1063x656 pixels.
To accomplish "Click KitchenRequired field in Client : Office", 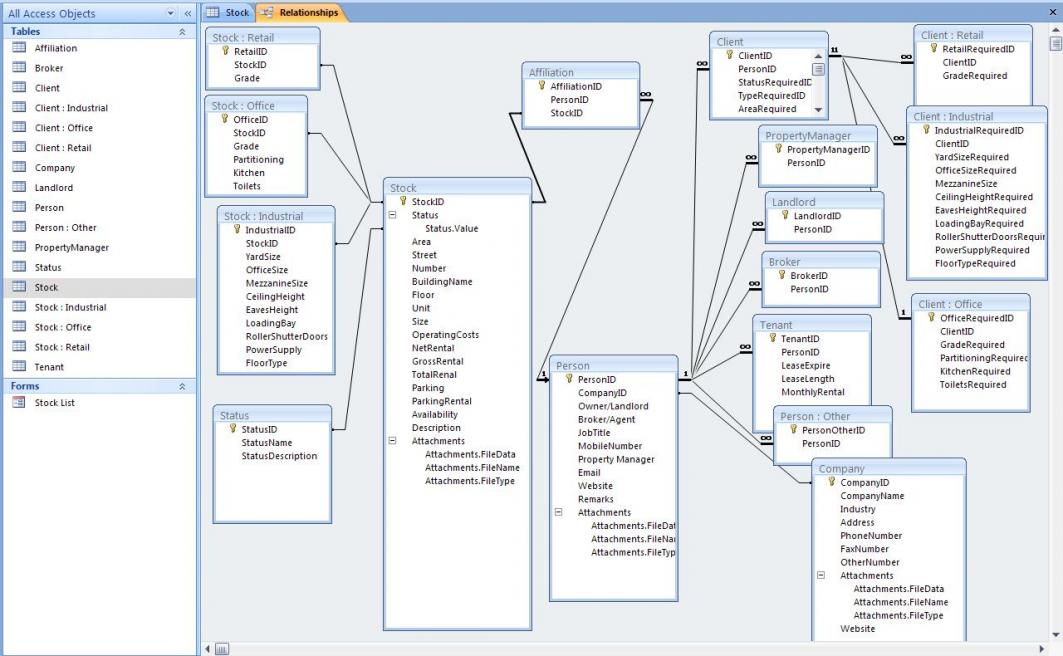I will pyautogui.click(x=974, y=371).
